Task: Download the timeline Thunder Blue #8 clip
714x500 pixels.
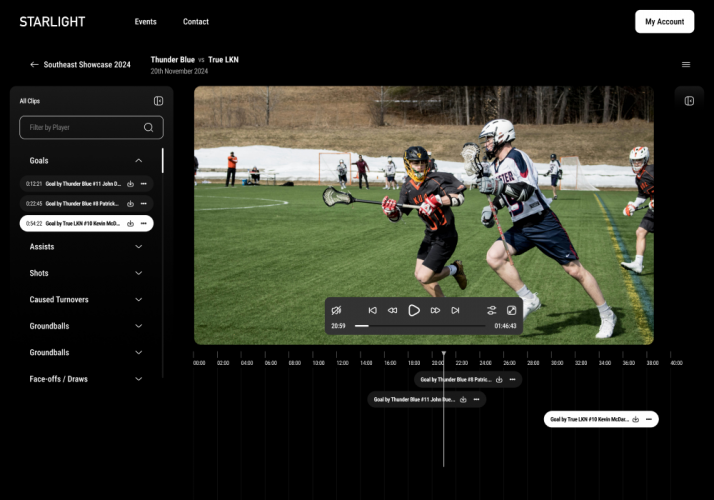Action: pyautogui.click(x=499, y=379)
